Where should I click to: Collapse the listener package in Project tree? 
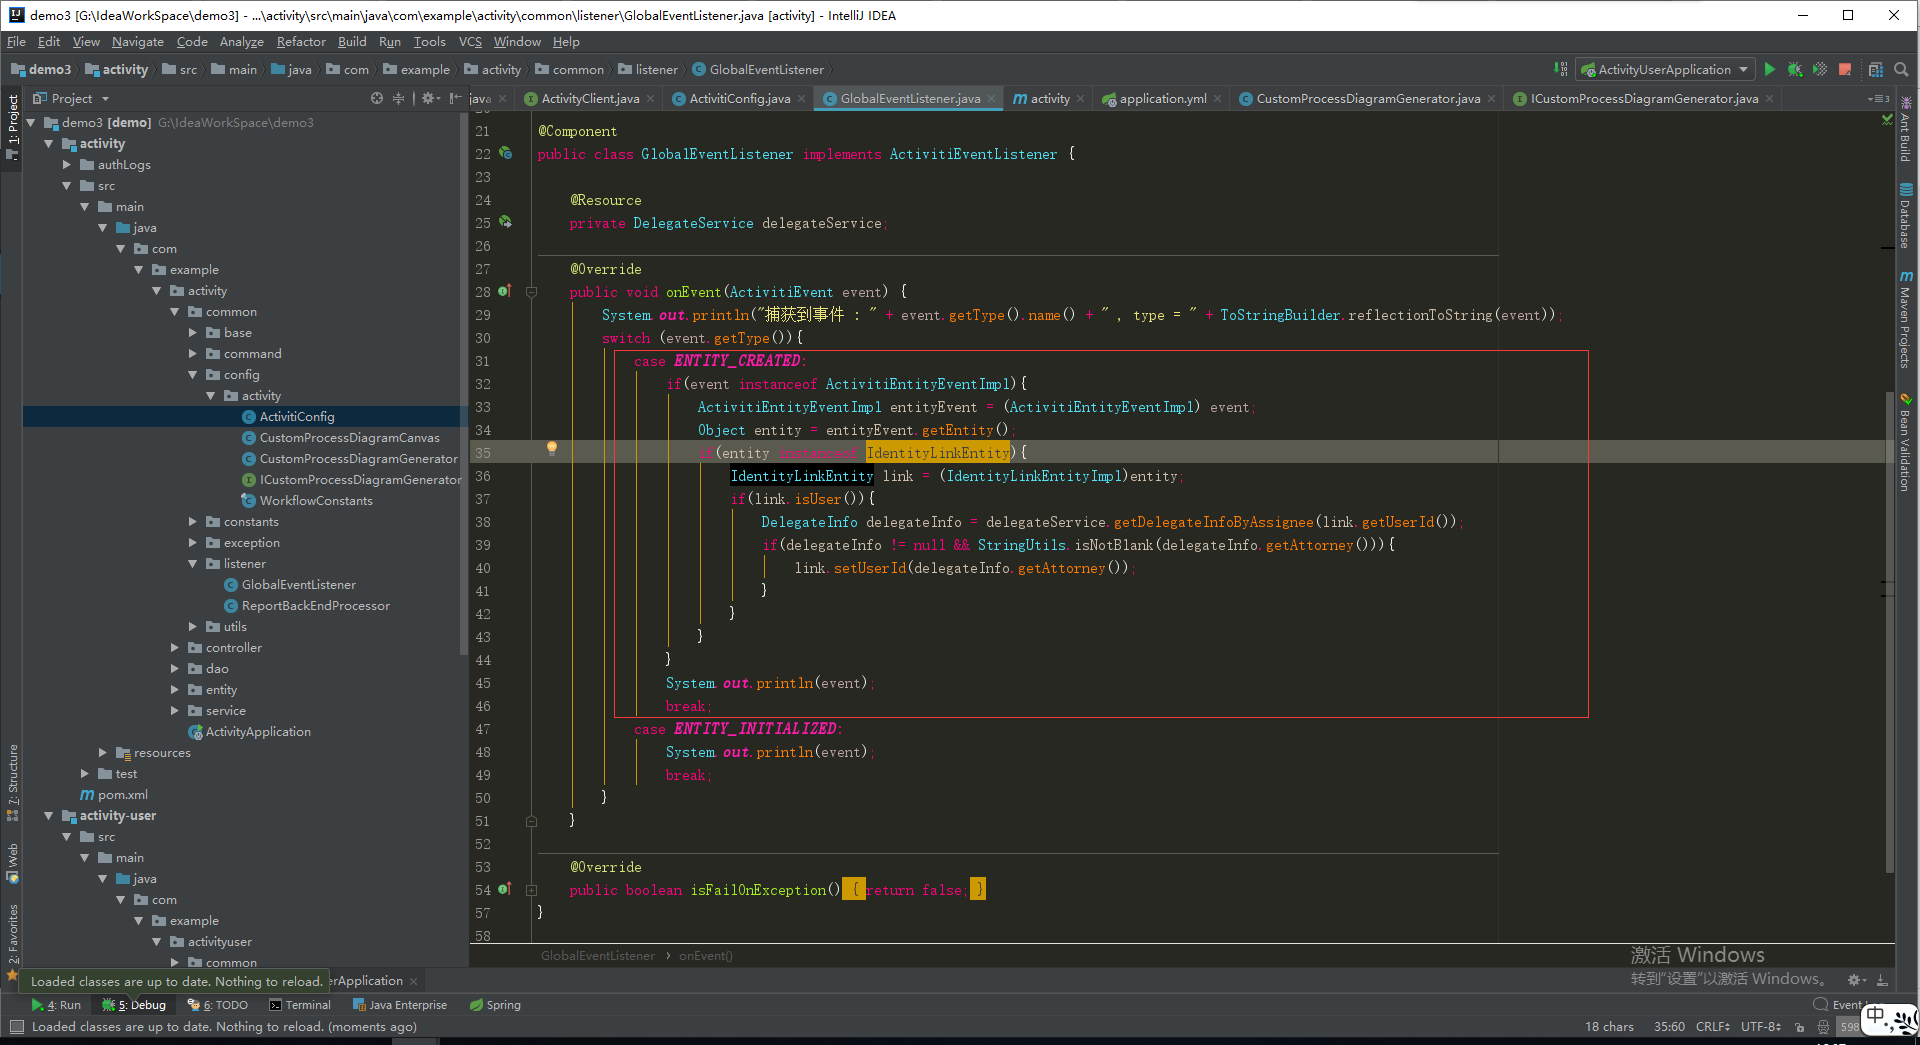(193, 563)
